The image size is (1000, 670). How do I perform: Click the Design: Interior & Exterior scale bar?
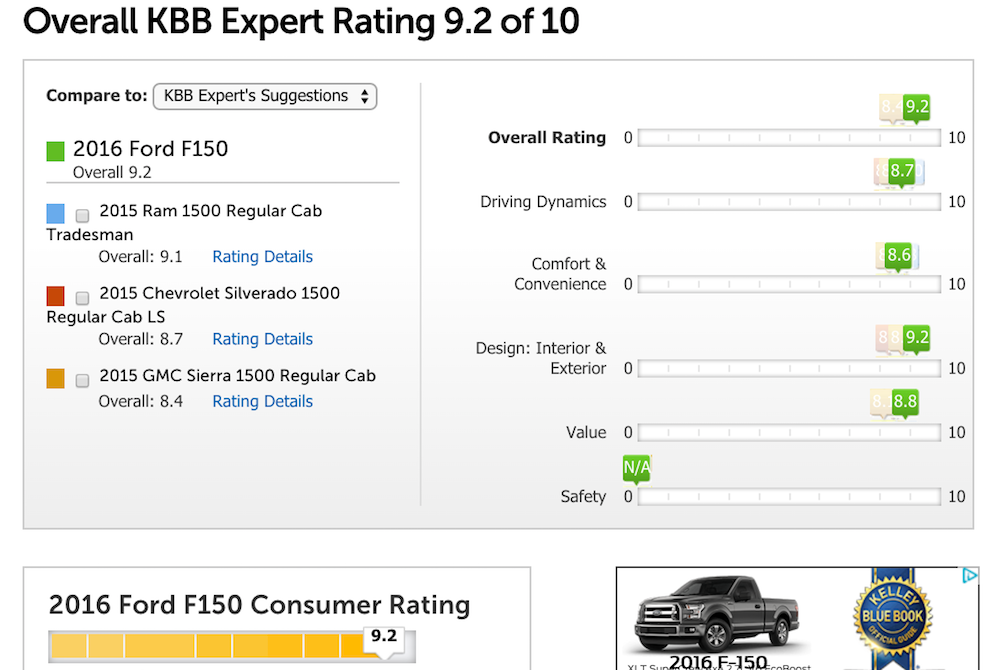[789, 368]
